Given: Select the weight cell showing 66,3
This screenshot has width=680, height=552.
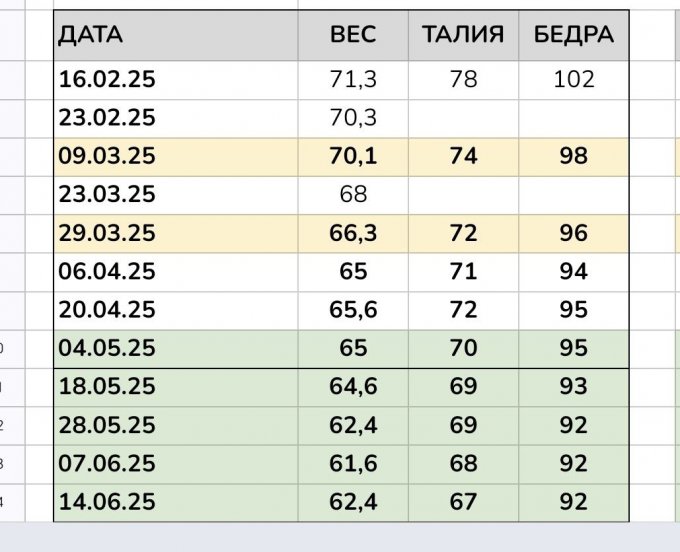Looking at the screenshot, I should (353, 233).
